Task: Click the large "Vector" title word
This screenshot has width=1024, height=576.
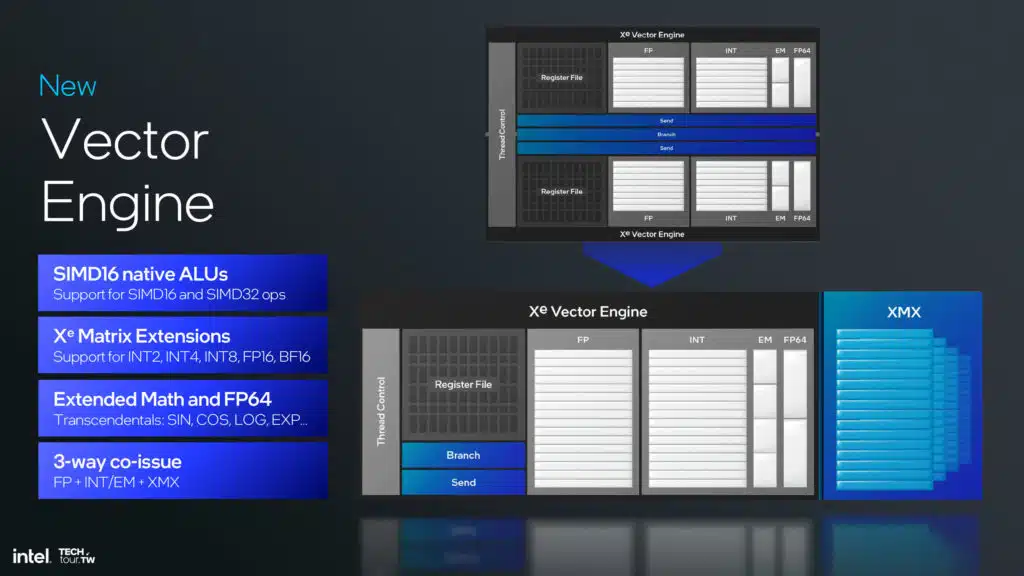Action: click(125, 139)
